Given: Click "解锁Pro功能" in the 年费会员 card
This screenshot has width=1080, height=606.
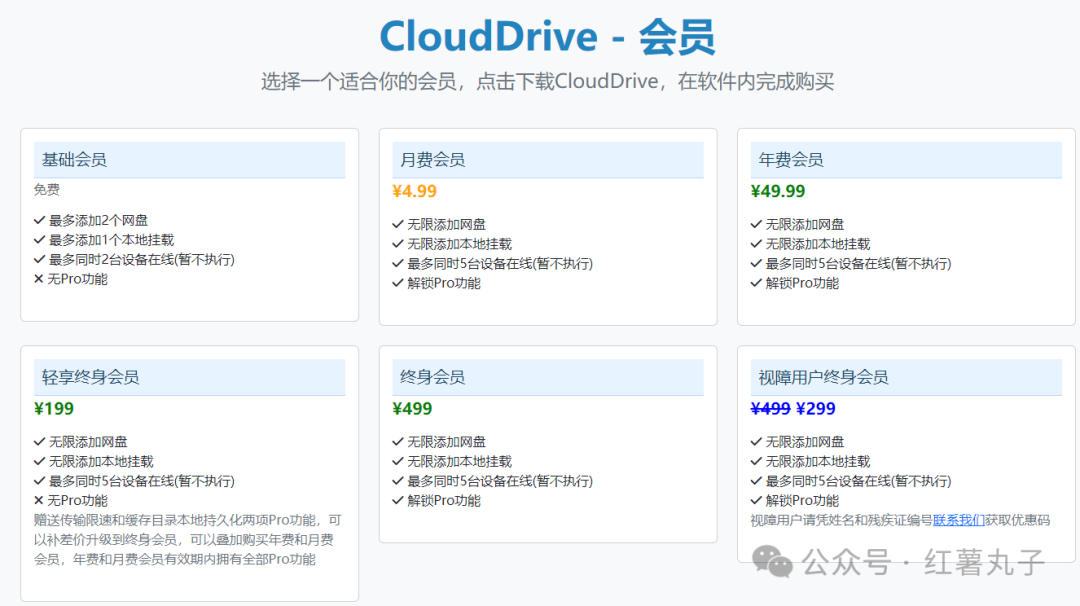Looking at the screenshot, I should tap(802, 283).
